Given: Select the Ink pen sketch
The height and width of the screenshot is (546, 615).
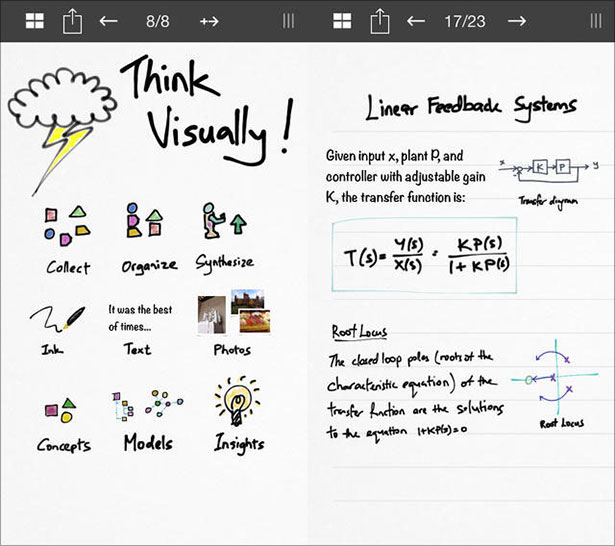Looking at the screenshot, I should click(x=60, y=319).
